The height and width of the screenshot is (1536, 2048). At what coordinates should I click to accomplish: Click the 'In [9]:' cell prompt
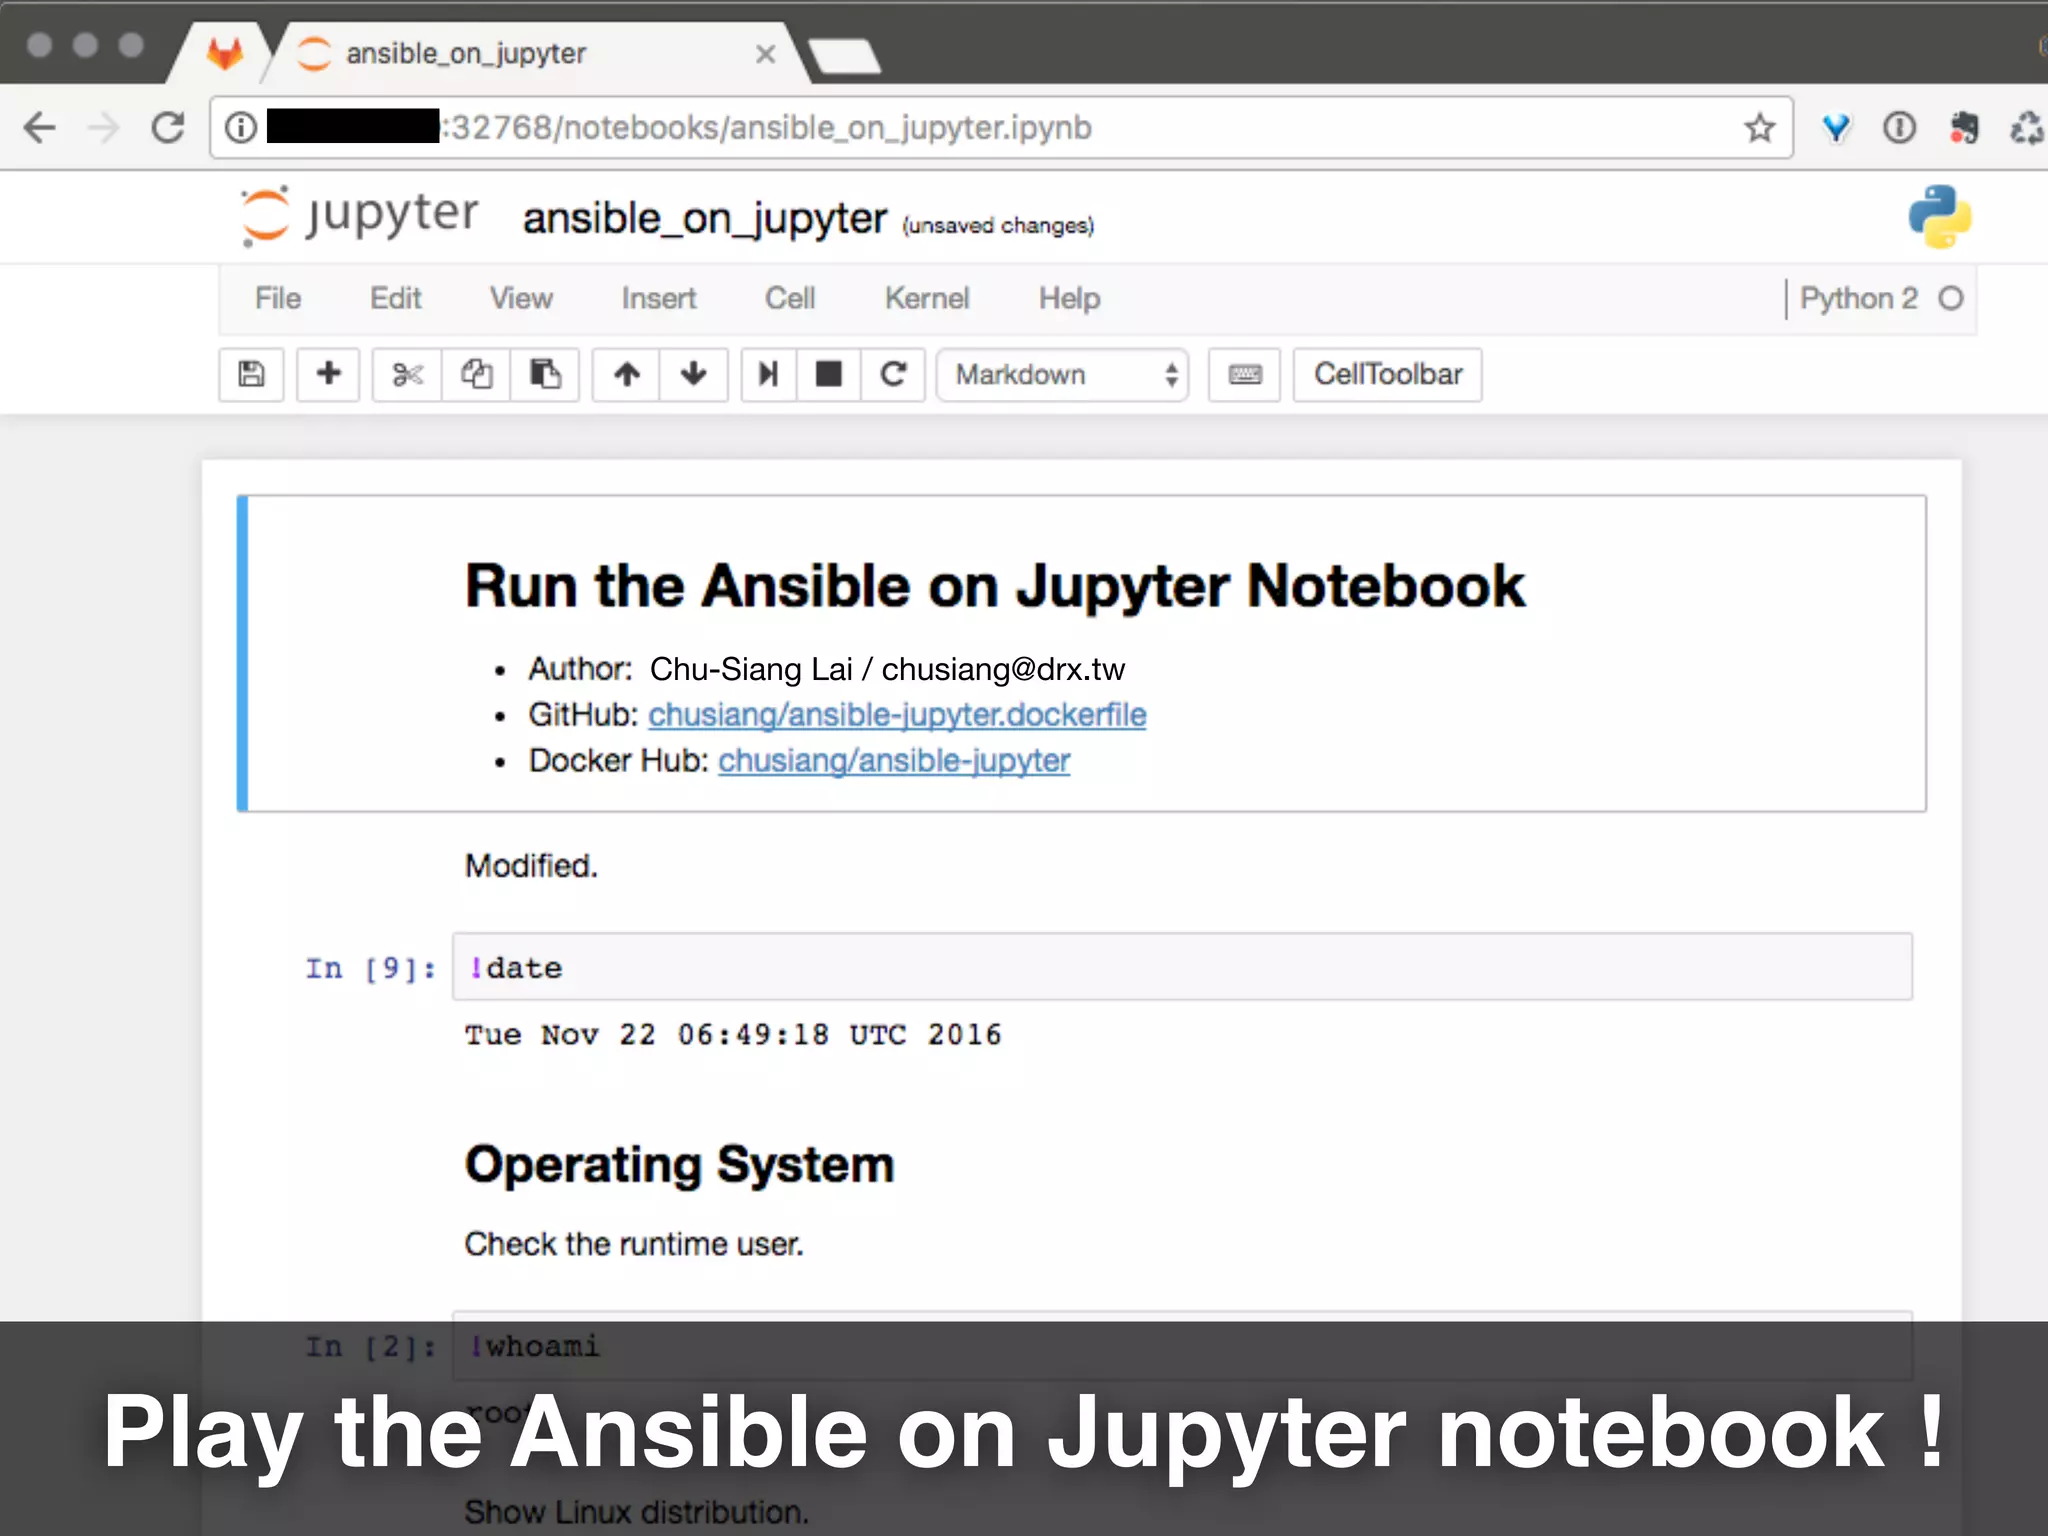coord(371,968)
